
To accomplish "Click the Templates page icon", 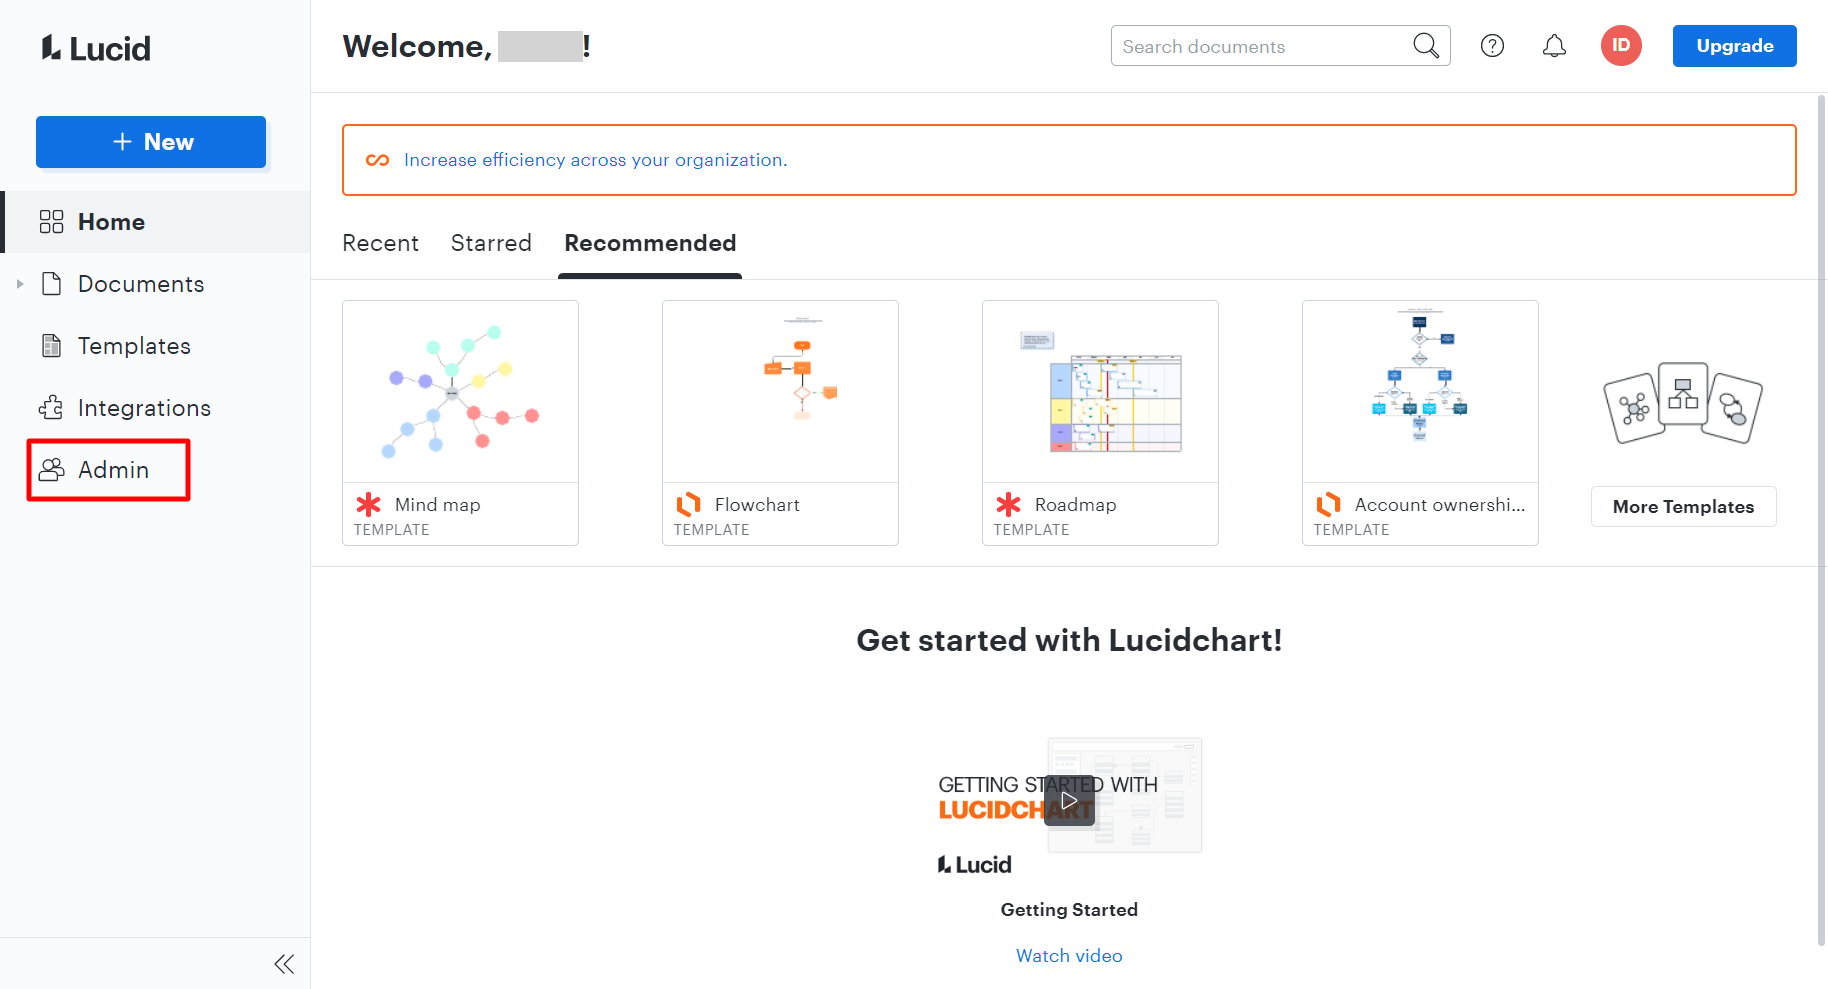I will tap(51, 346).
